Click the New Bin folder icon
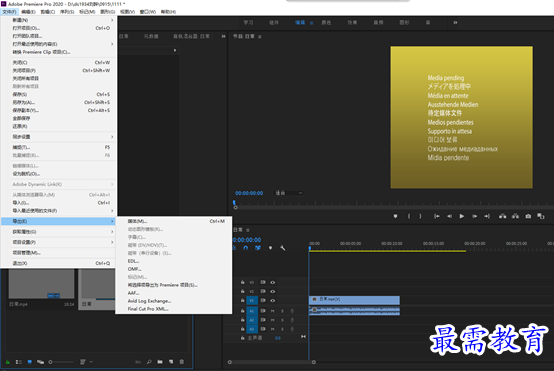Image resolution: width=554 pixels, height=371 pixels. click(x=160, y=362)
